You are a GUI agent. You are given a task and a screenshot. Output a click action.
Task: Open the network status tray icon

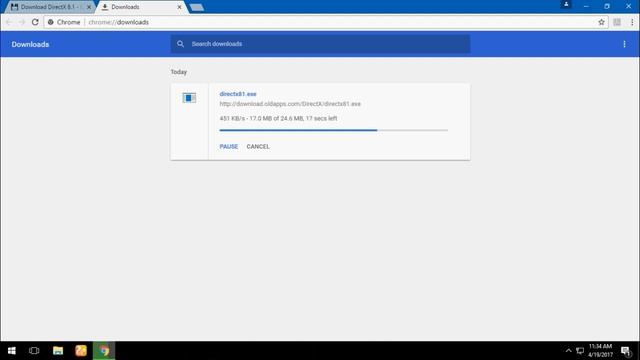click(x=580, y=351)
